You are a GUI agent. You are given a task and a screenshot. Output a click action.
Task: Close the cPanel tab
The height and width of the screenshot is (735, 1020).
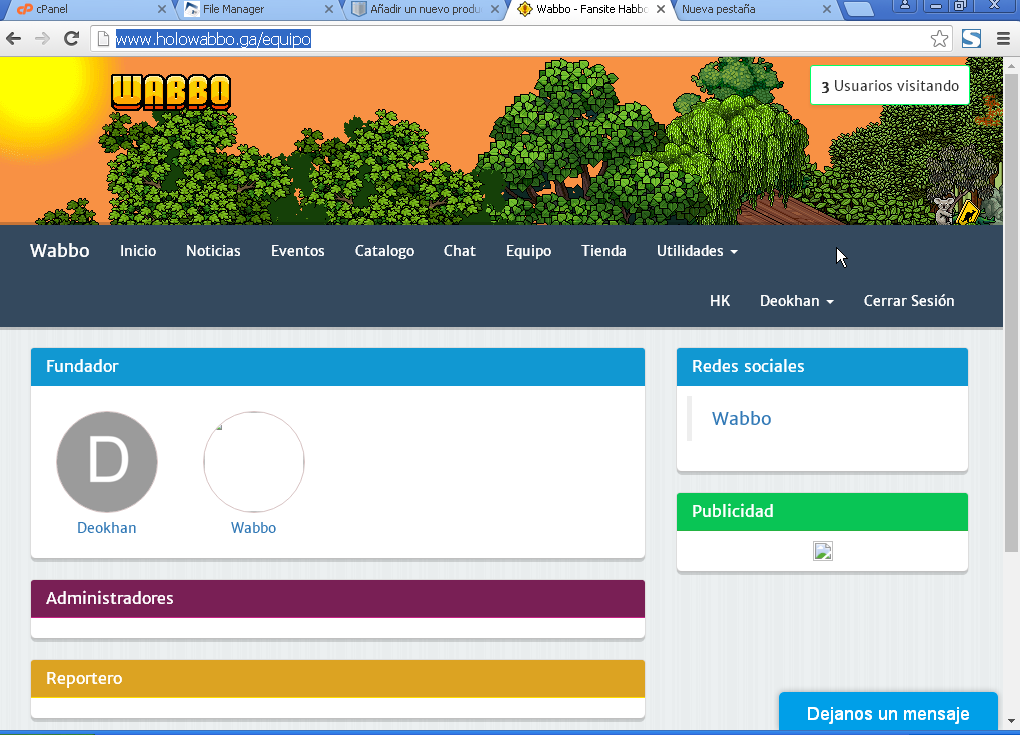(162, 9)
